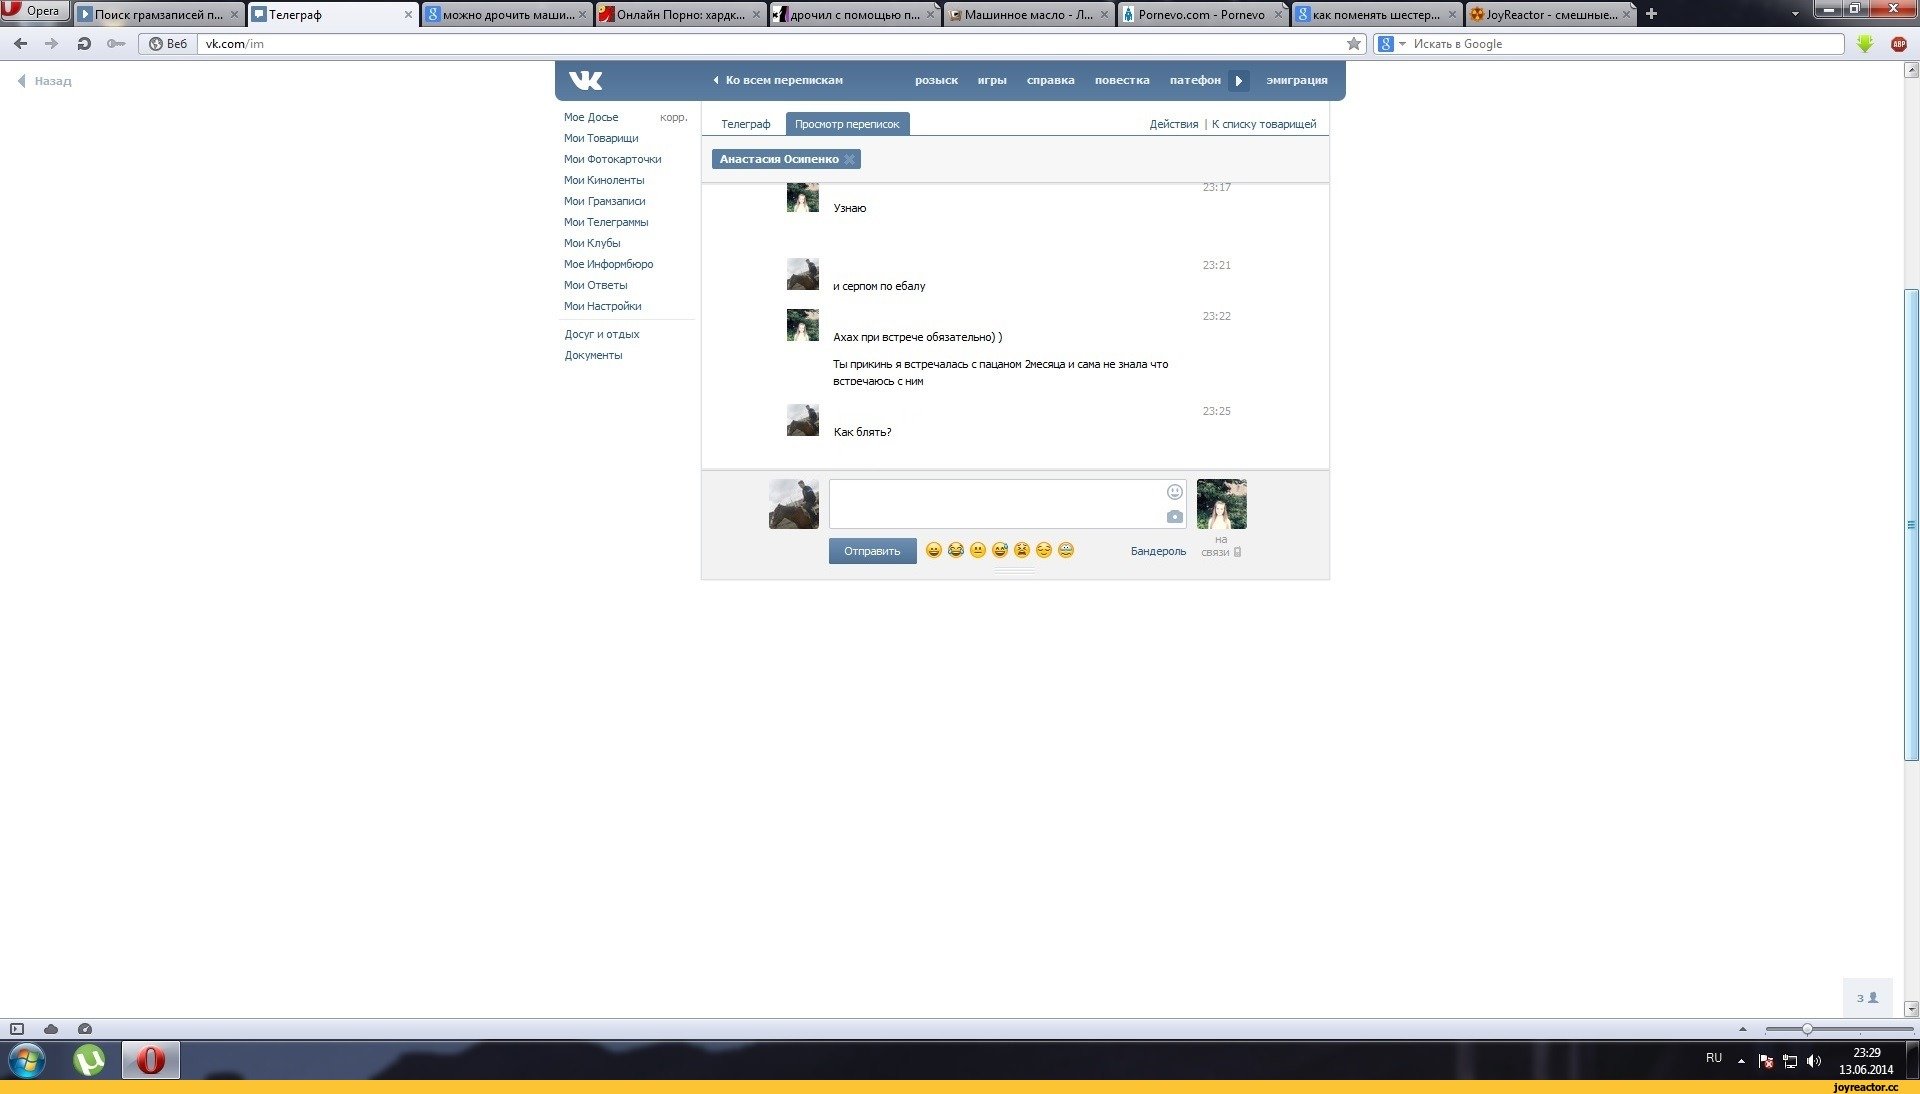Open uTorrent from the taskbar
Image resolution: width=1920 pixels, height=1094 pixels.
point(89,1060)
